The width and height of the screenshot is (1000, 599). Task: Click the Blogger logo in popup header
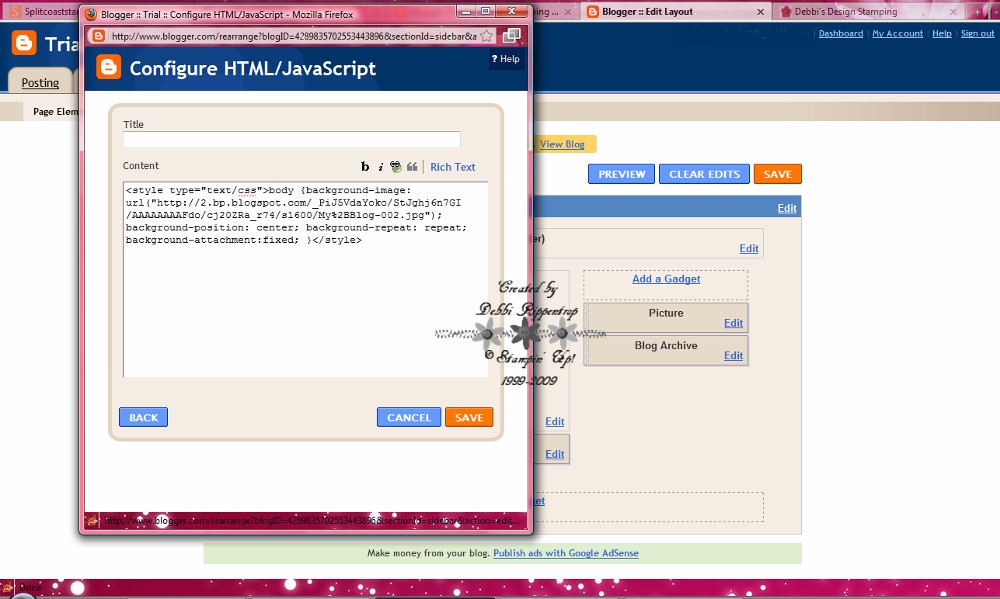tap(108, 67)
